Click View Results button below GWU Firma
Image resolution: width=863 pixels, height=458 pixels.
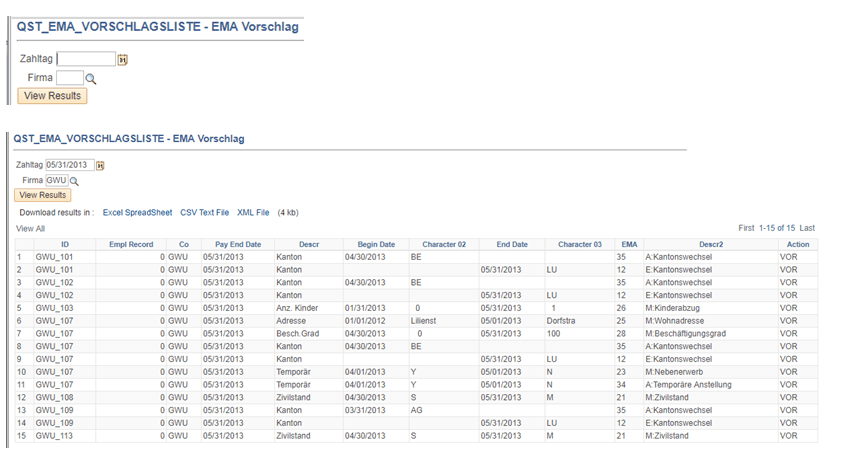[42, 195]
